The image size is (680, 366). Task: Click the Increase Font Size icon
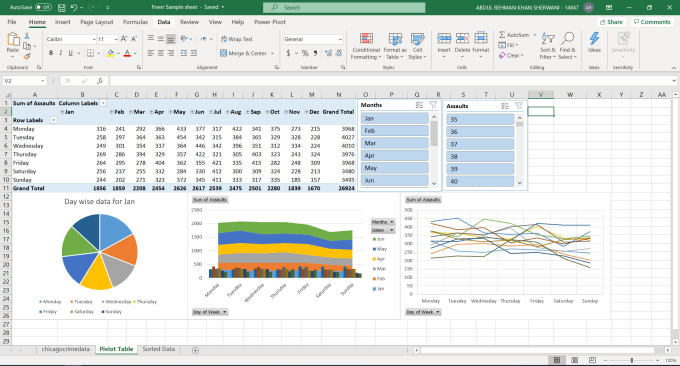124,39
